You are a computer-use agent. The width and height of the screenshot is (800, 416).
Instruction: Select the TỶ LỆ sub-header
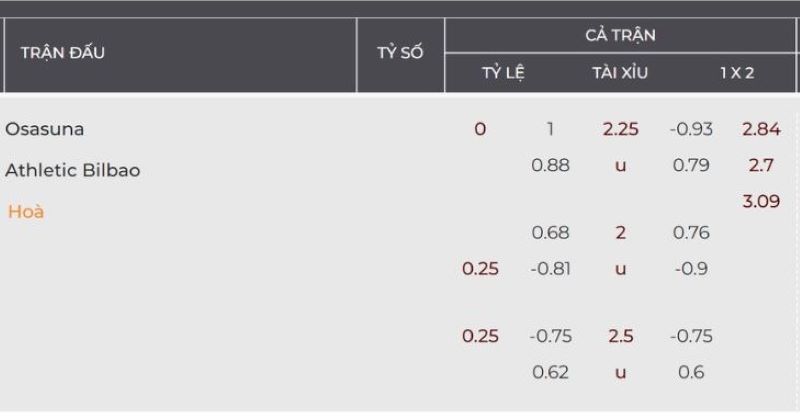click(x=503, y=73)
